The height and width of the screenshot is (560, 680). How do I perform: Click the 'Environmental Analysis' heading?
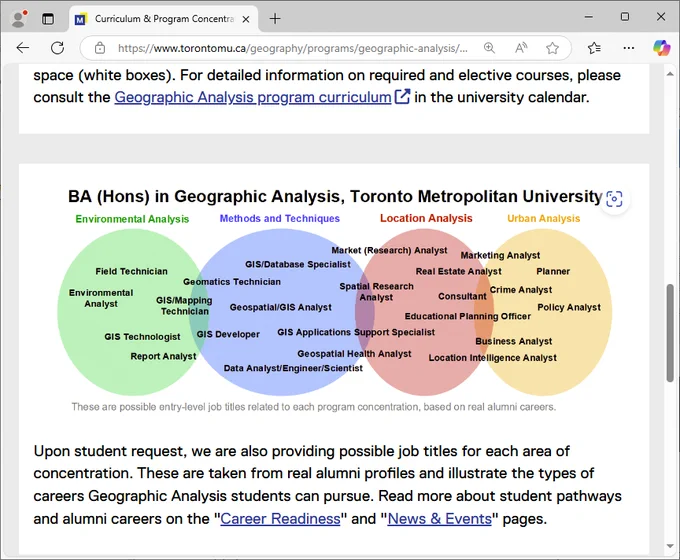[132, 219]
